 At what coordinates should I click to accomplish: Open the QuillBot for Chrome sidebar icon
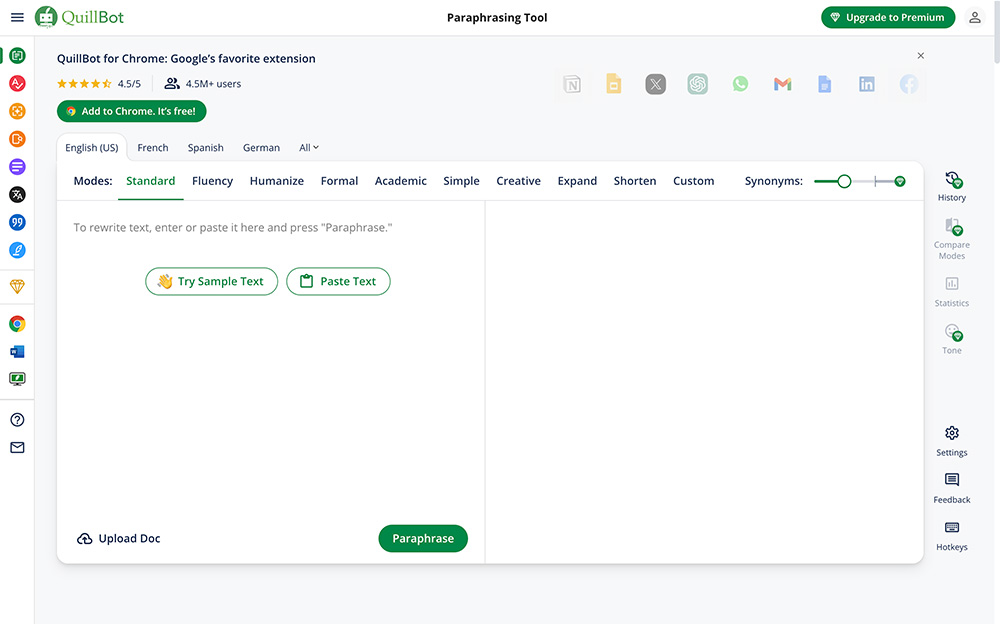coord(17,324)
